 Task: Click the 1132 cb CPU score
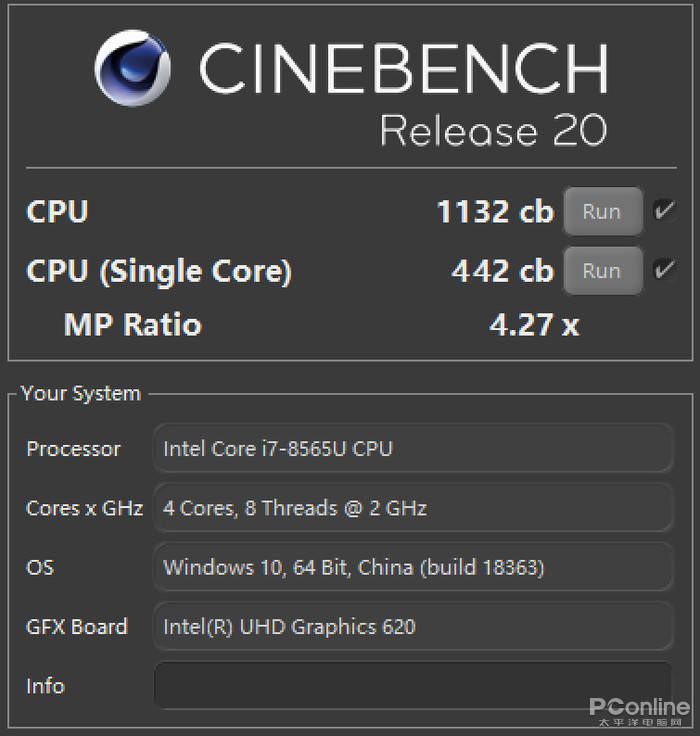(494, 212)
